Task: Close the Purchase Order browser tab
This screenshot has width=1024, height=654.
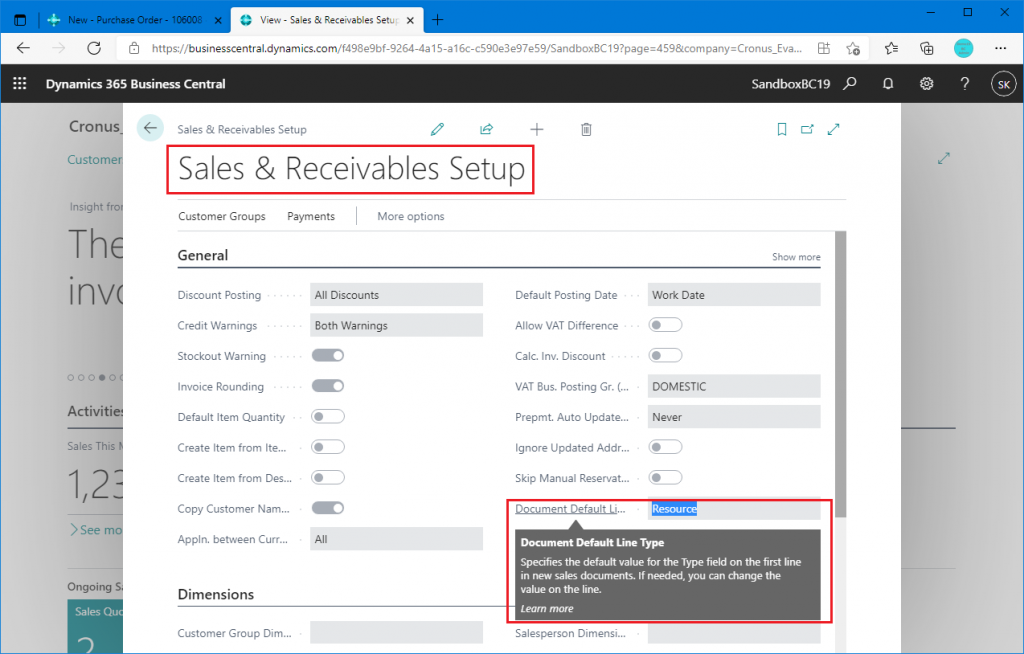Action: [x=218, y=20]
